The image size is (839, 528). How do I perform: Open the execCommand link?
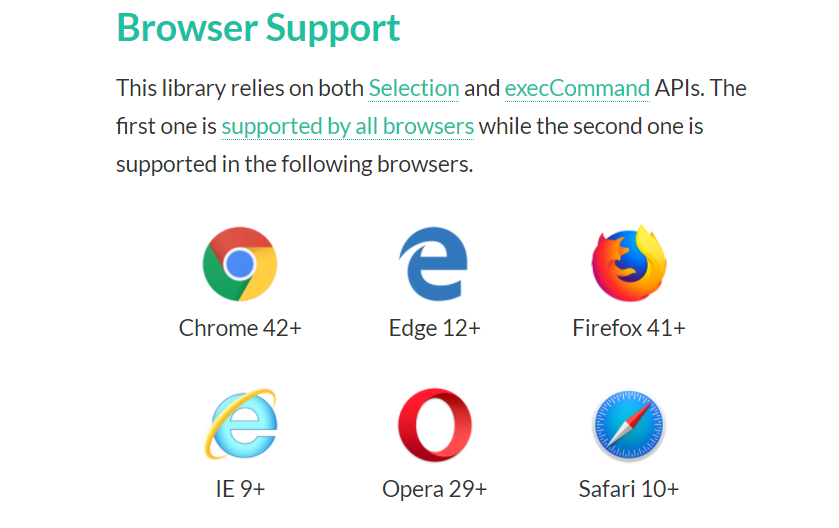pyautogui.click(x=577, y=88)
